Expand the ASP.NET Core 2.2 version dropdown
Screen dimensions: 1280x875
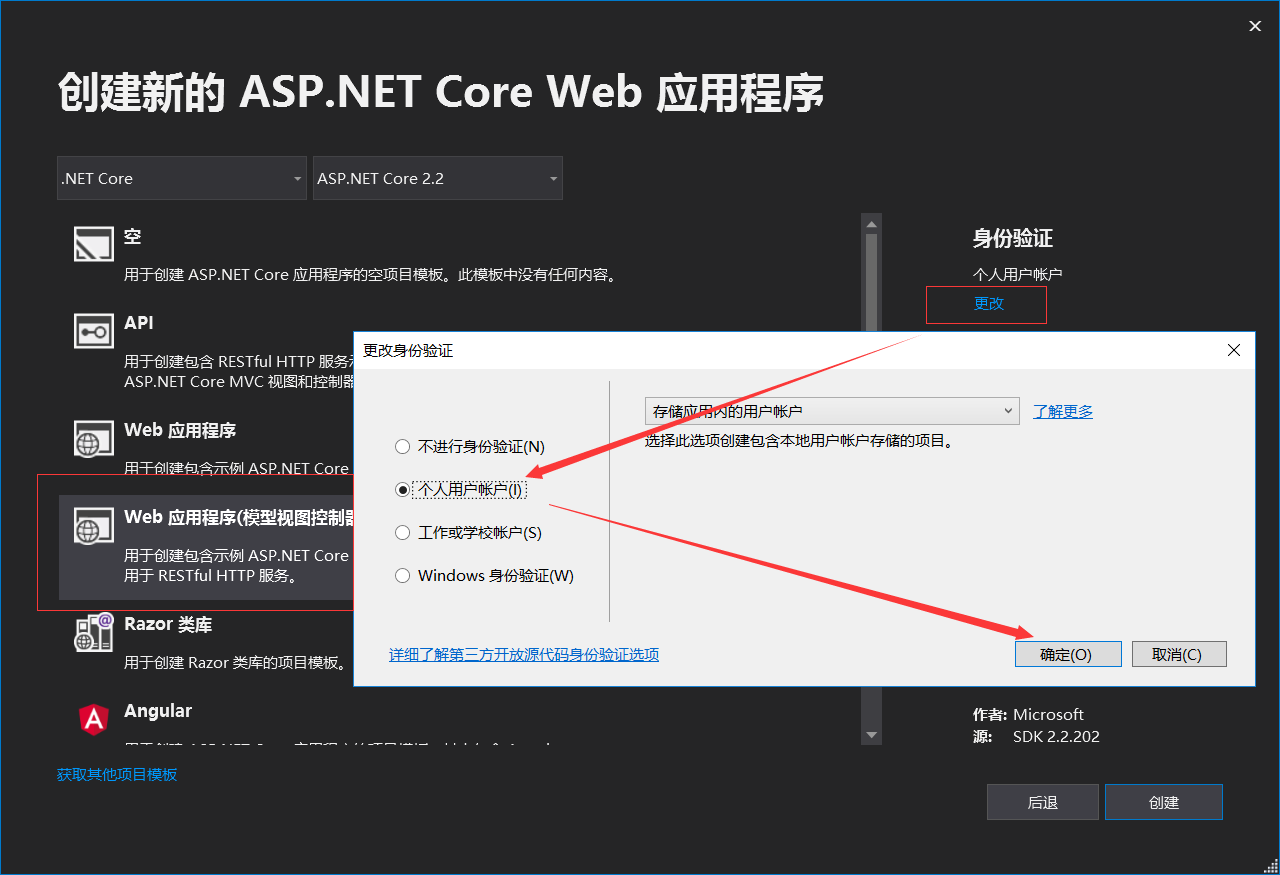coord(437,178)
